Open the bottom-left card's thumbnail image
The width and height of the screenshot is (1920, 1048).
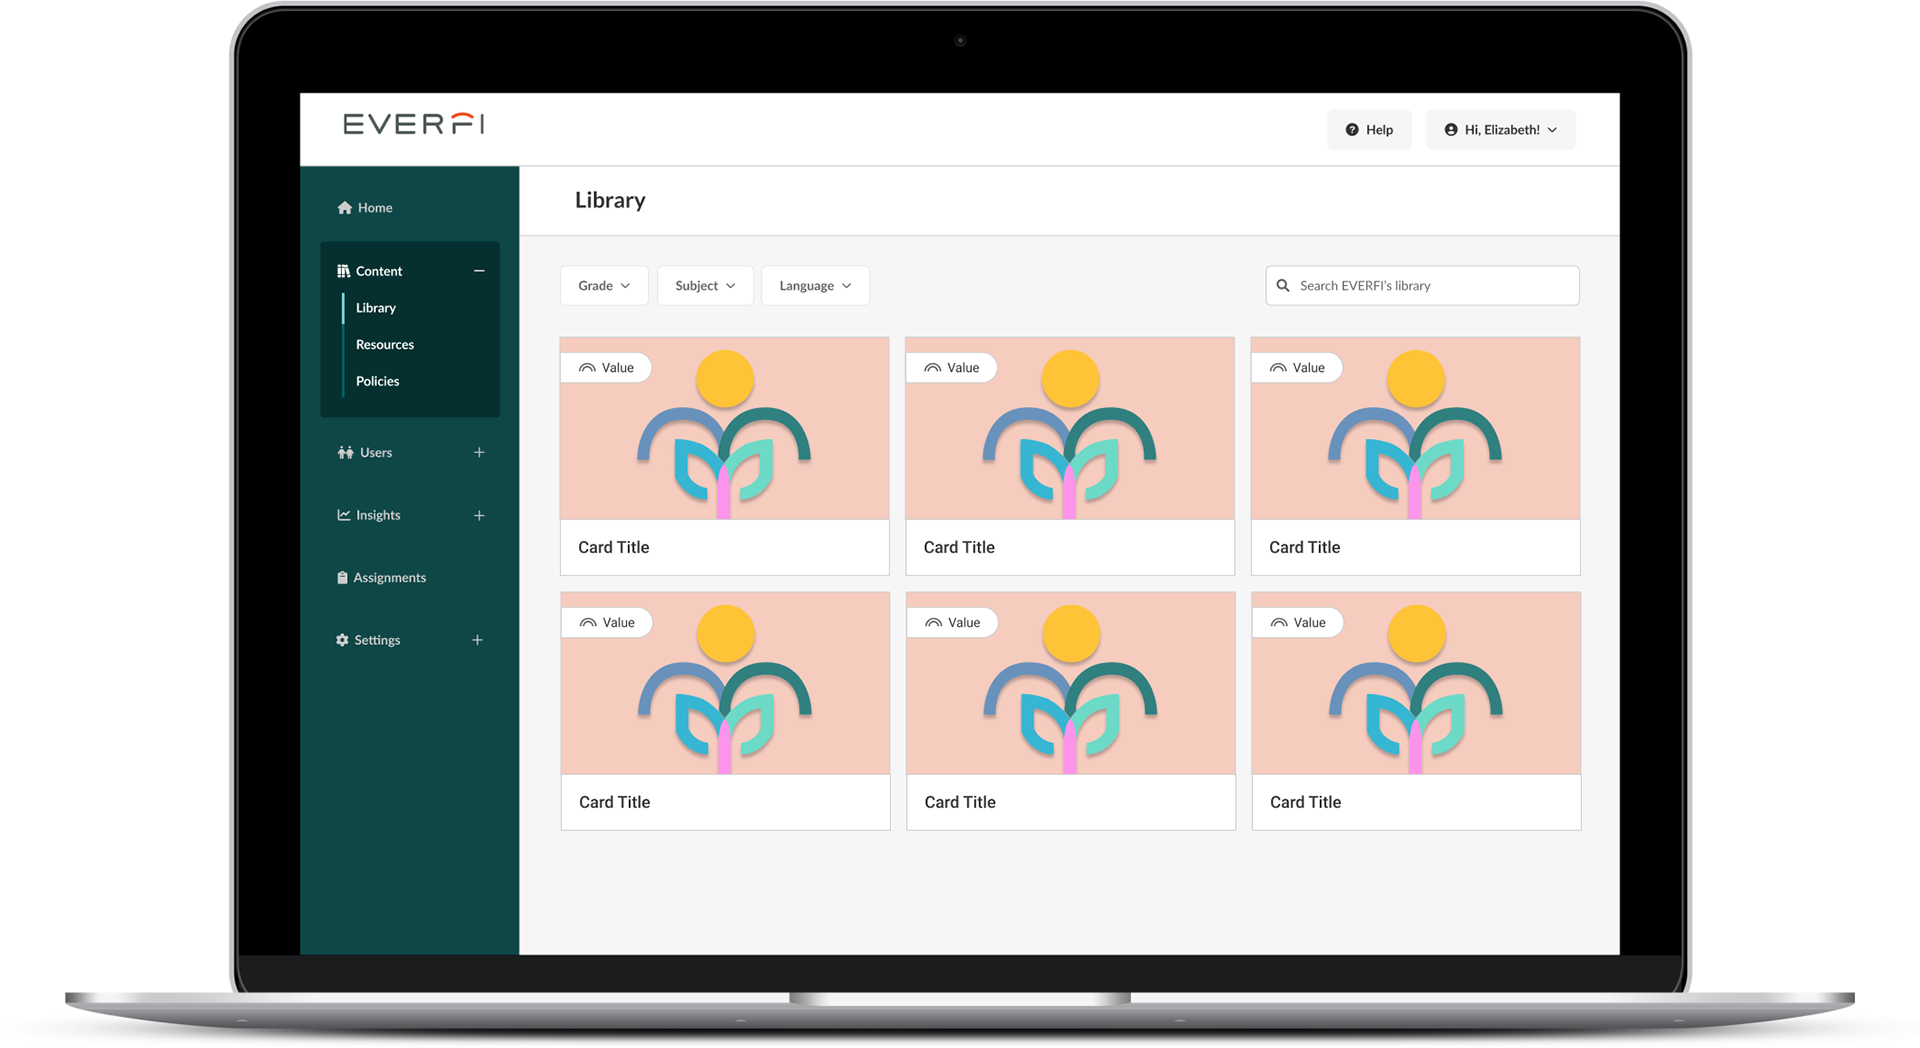pyautogui.click(x=725, y=683)
